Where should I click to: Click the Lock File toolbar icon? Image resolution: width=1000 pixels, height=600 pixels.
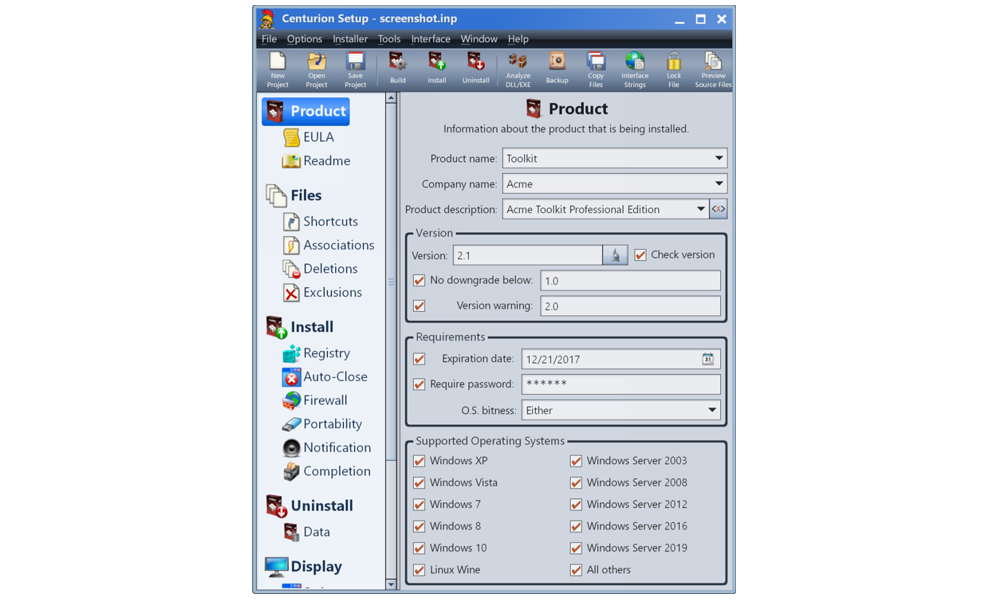[x=673, y=68]
